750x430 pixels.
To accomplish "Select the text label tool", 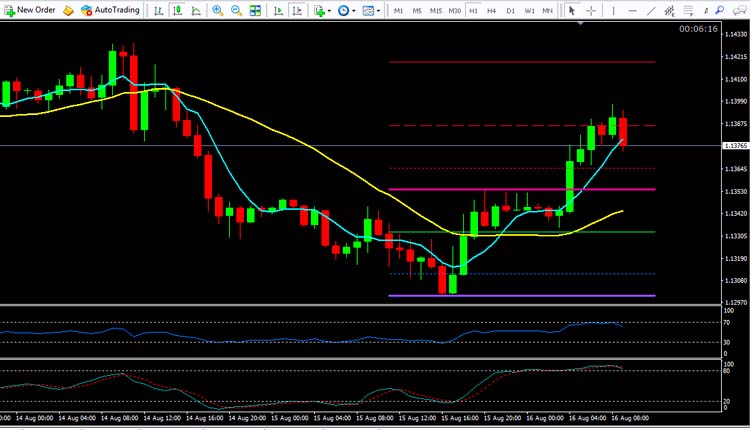I will click(706, 10).
